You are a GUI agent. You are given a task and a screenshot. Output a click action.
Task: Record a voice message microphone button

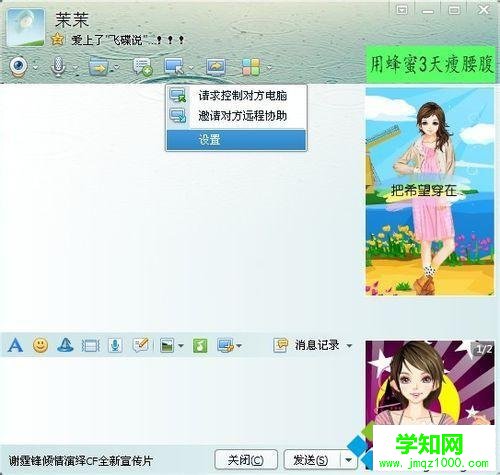115,345
